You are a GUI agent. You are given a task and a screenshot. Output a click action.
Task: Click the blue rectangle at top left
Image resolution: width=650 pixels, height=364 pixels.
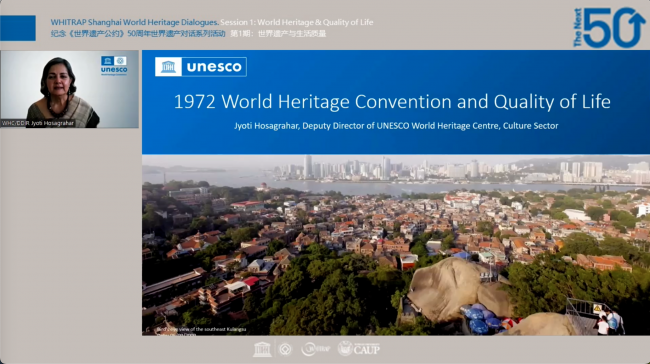[x=18, y=28]
